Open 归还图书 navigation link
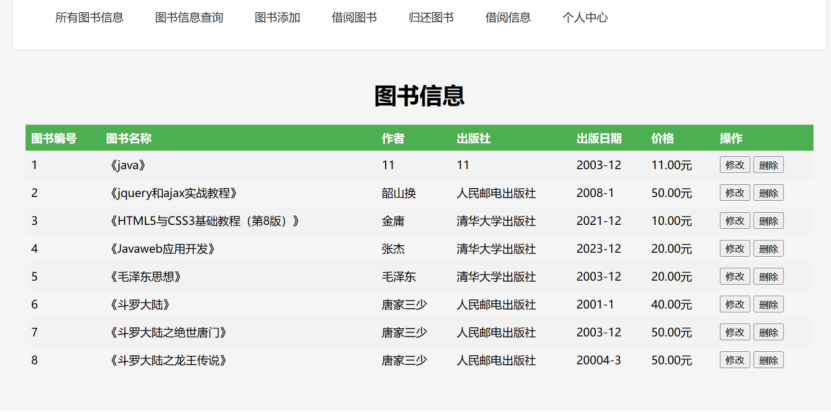This screenshot has width=831, height=412. click(431, 17)
